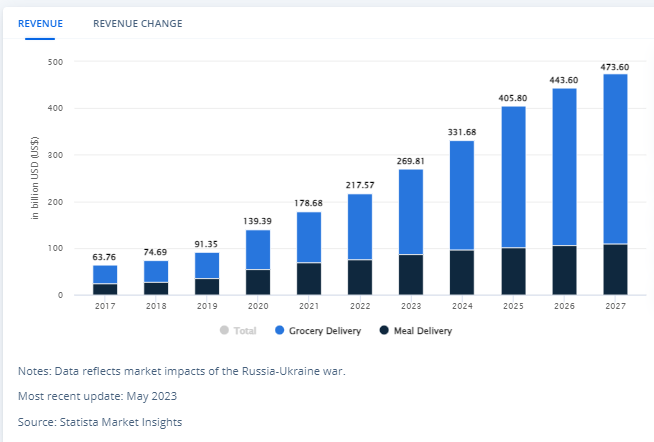Image resolution: width=654 pixels, height=442 pixels.
Task: Click the 91.35 total value label
Action: pyautogui.click(x=206, y=244)
